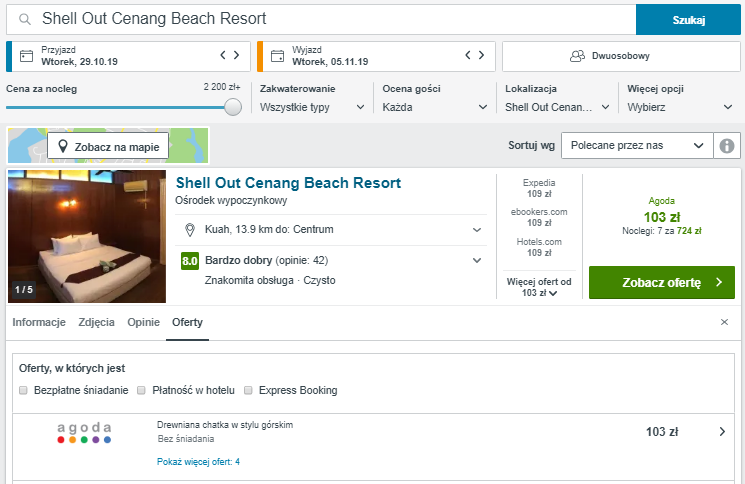Click the Szukaj search button

[x=688, y=19]
